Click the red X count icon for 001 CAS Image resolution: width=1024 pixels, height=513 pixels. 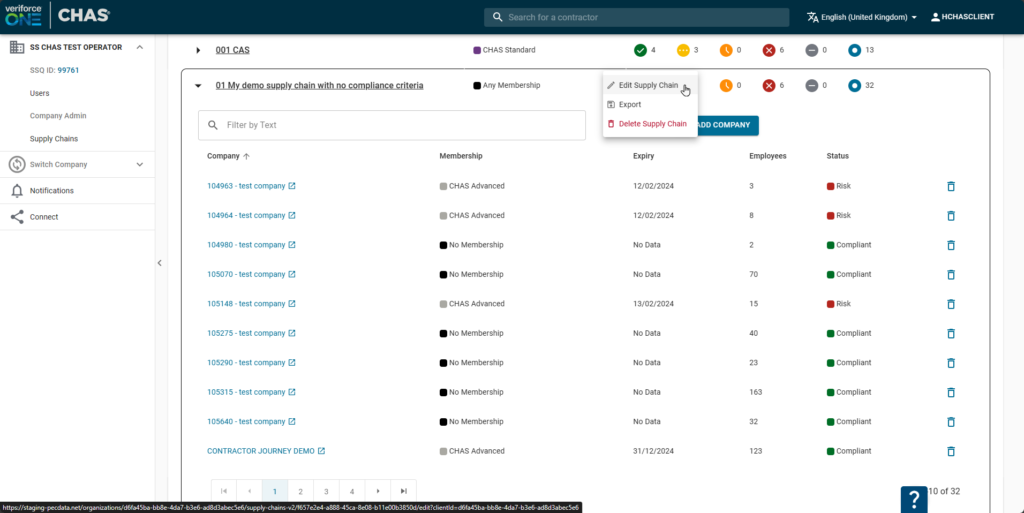click(x=769, y=50)
